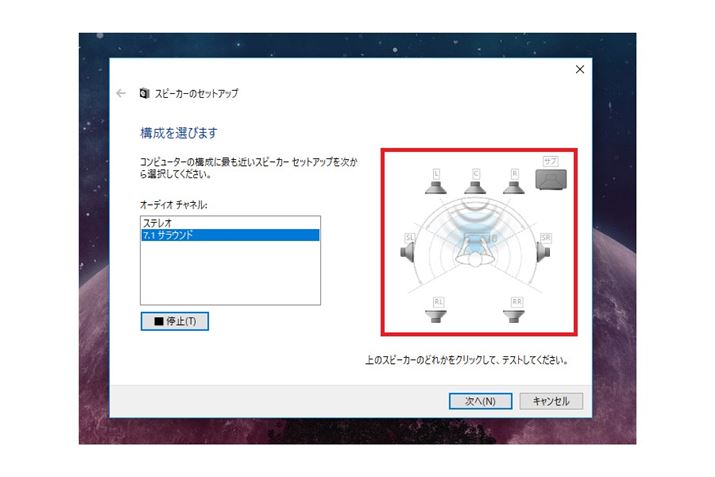Go back with the left arrow
This screenshot has width=715, height=477.
click(121, 93)
